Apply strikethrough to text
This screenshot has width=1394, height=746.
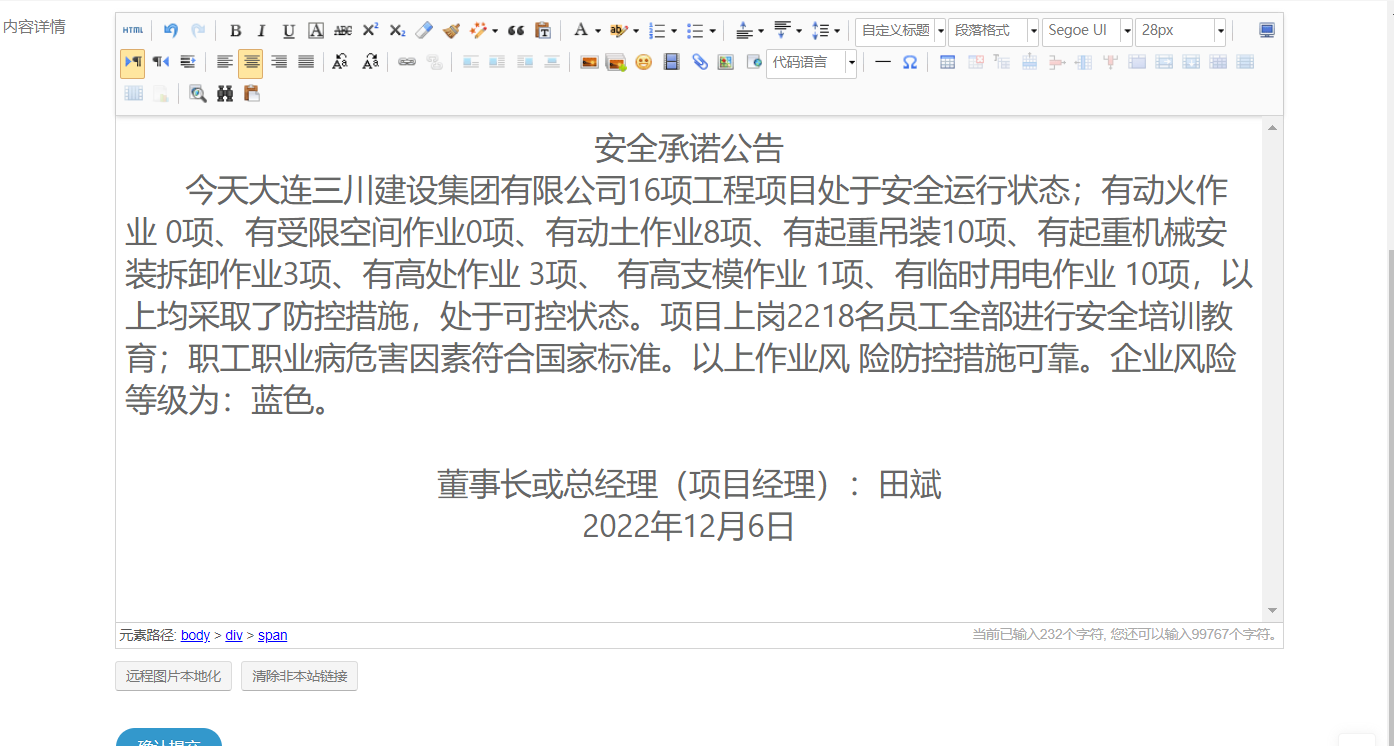pyautogui.click(x=343, y=31)
